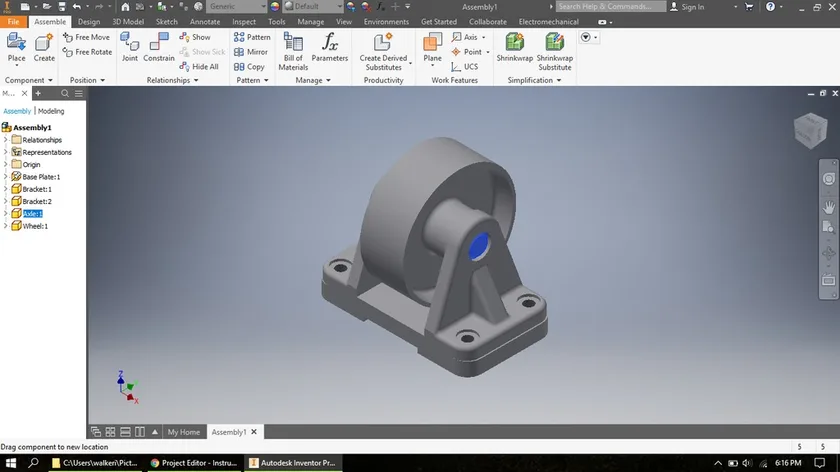
Task: Expand the Wheel:1 node
Action: tap(6, 226)
